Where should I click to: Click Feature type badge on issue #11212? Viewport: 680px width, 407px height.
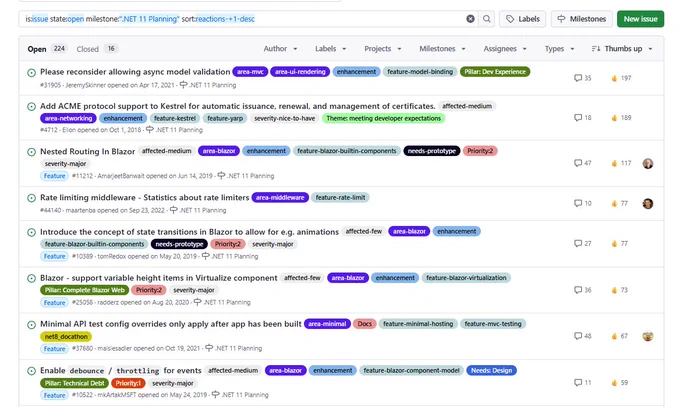click(54, 176)
